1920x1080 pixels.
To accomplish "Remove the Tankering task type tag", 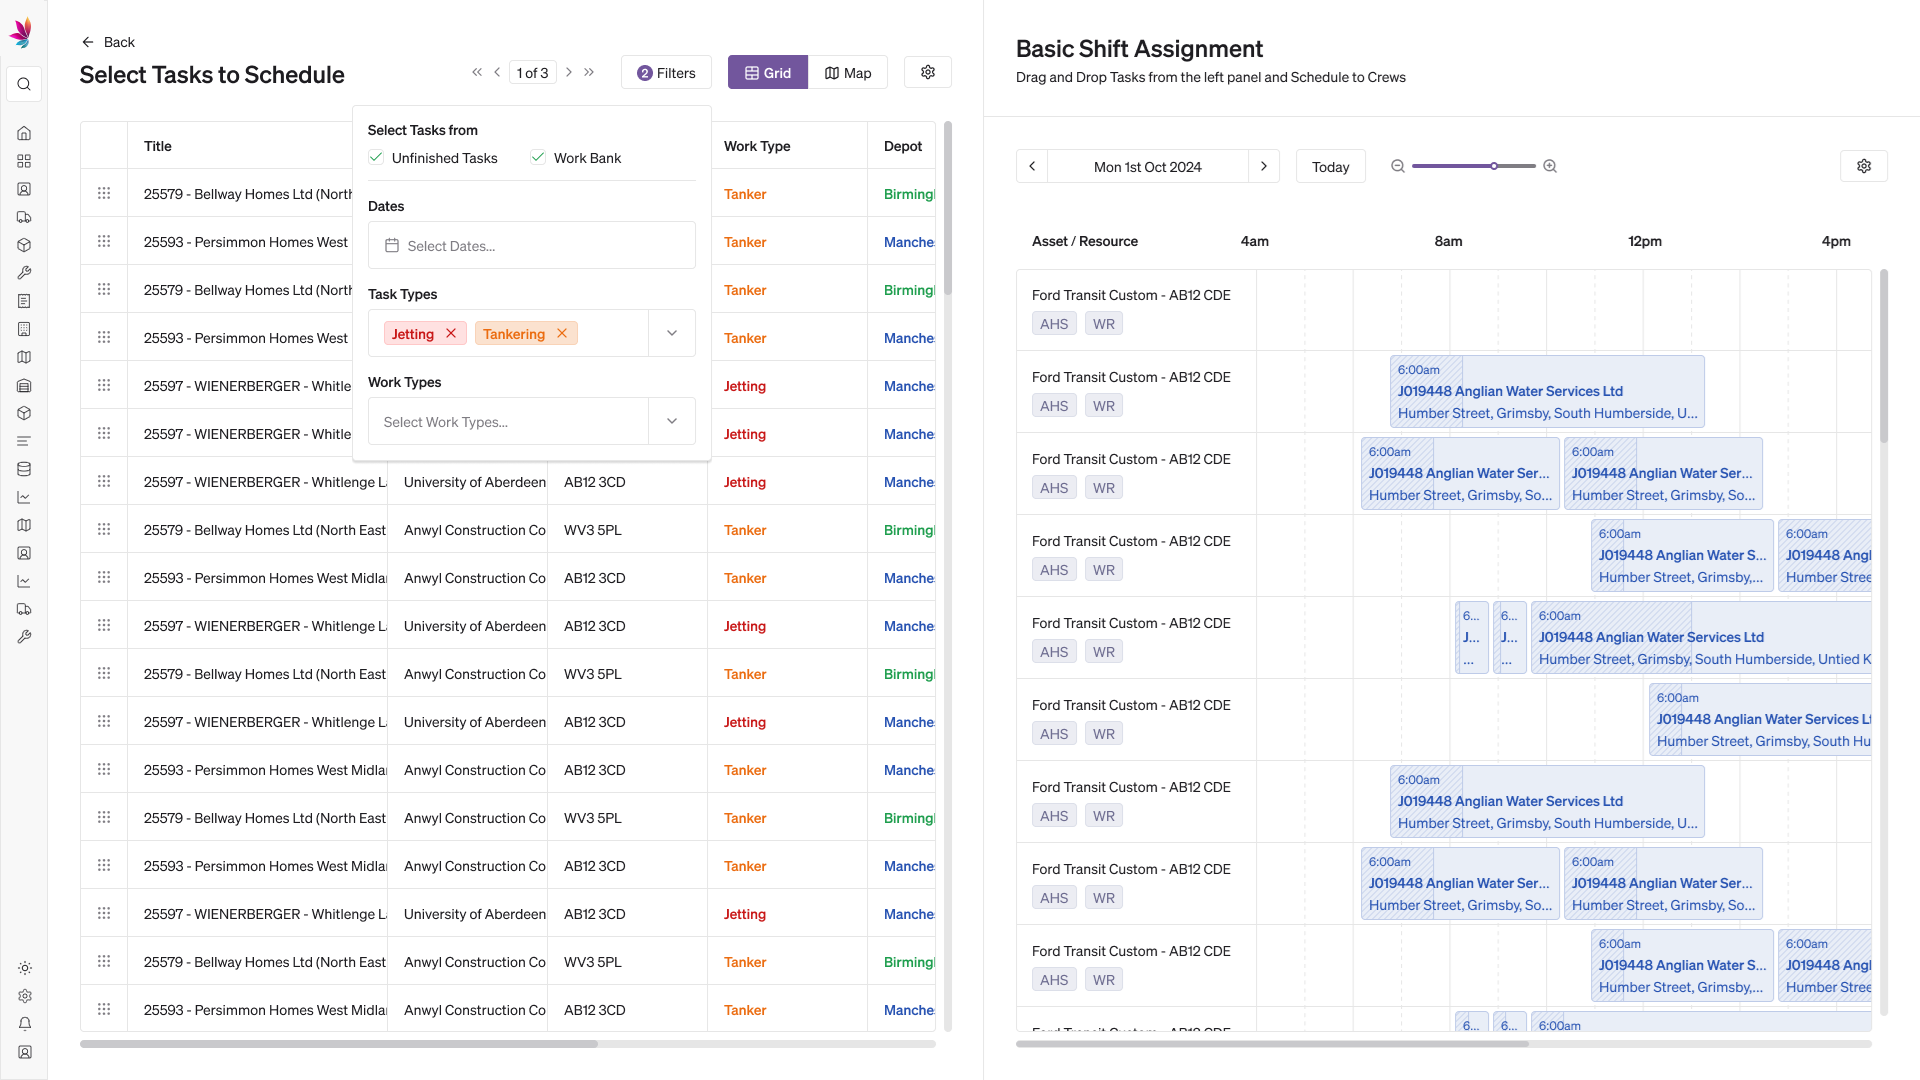I will [x=562, y=334].
